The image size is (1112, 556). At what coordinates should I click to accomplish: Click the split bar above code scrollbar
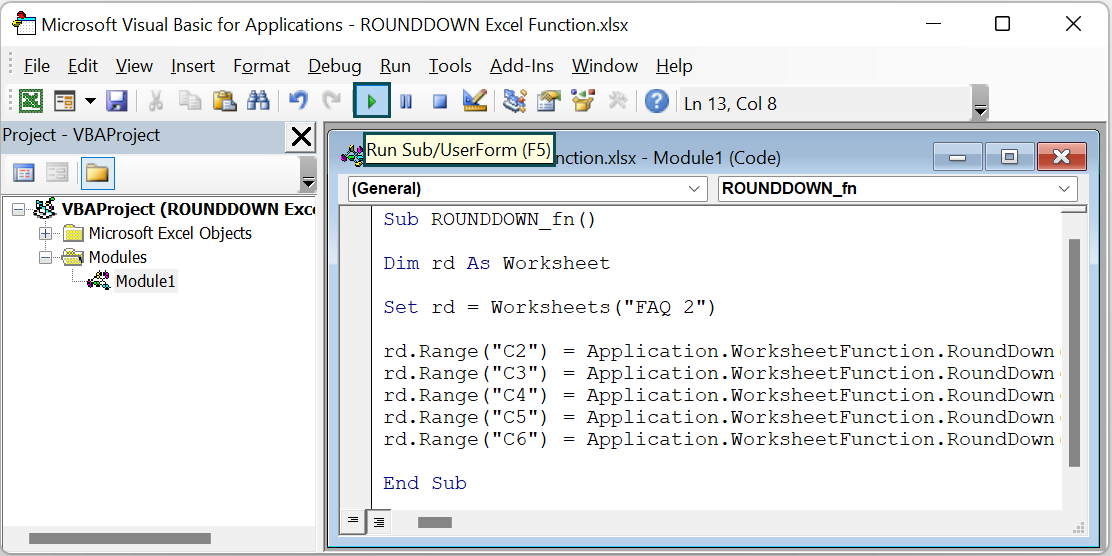1074,210
